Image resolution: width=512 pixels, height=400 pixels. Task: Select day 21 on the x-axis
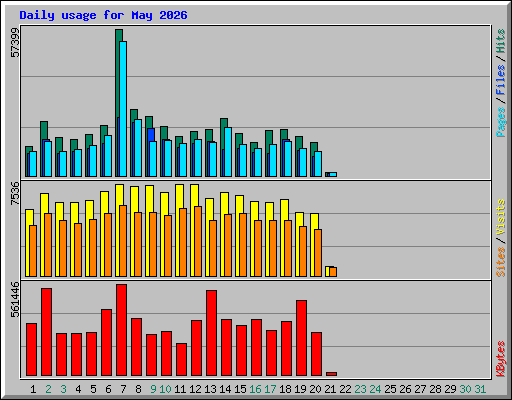330,389
